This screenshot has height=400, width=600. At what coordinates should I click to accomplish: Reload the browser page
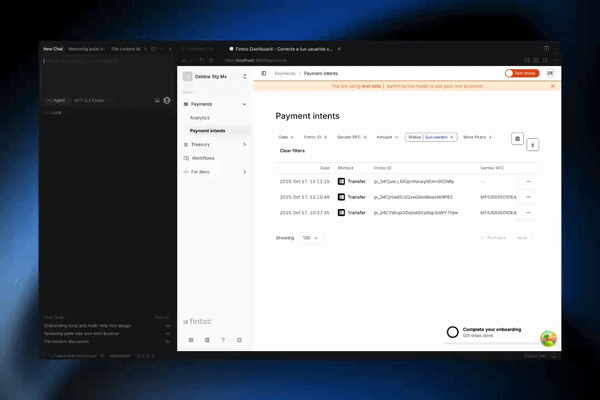point(202,60)
